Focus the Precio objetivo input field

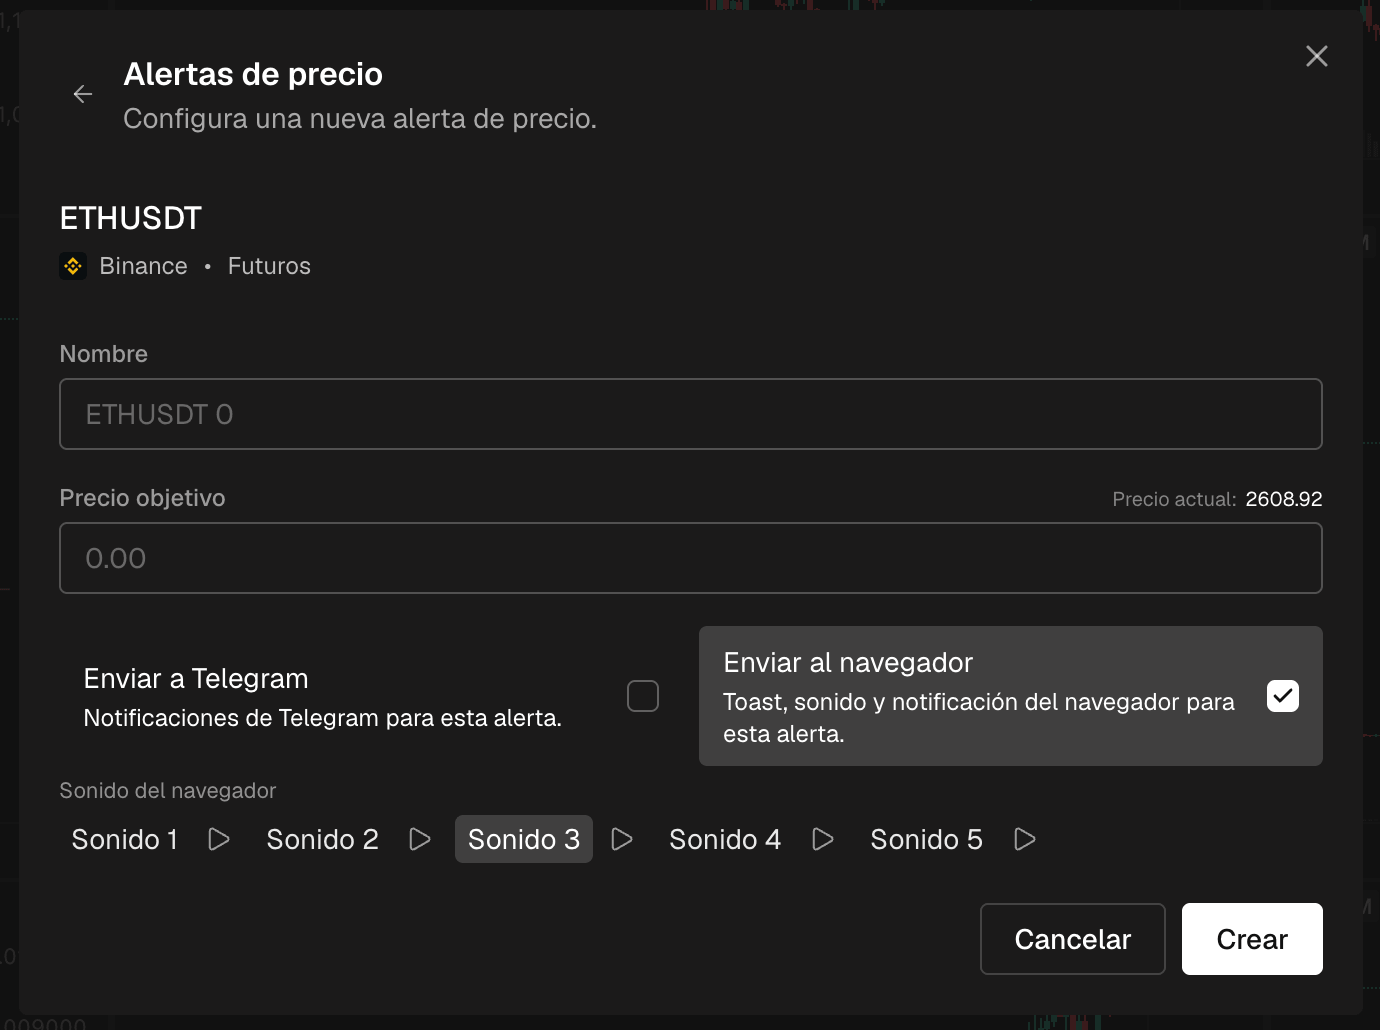pos(691,558)
